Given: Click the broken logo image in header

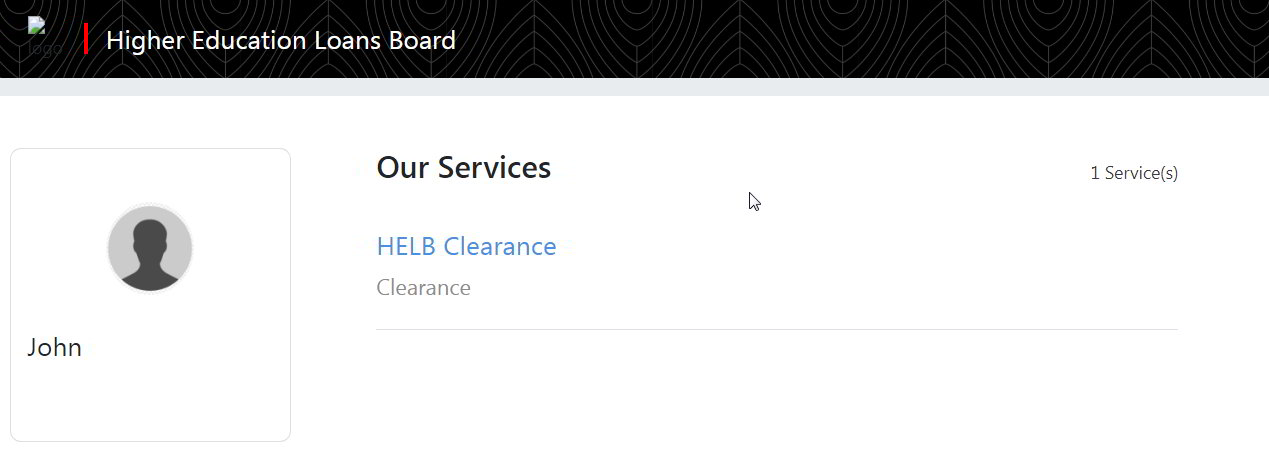Looking at the screenshot, I should (x=45, y=37).
